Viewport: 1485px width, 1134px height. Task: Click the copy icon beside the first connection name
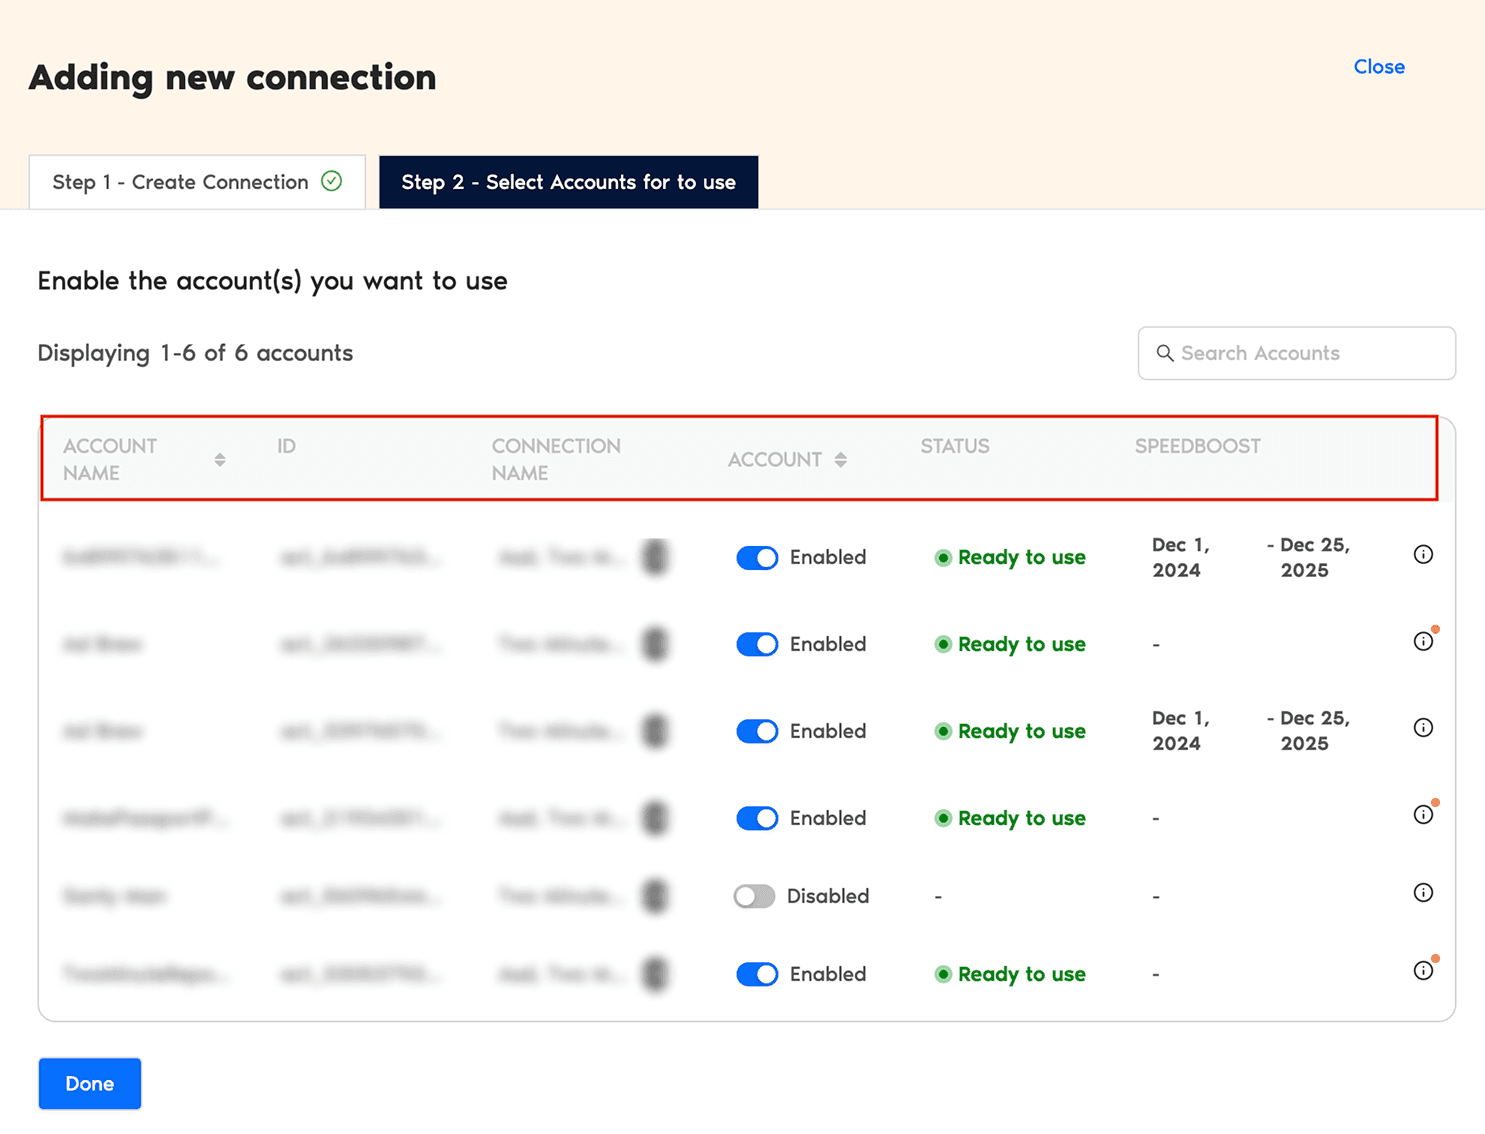655,557
